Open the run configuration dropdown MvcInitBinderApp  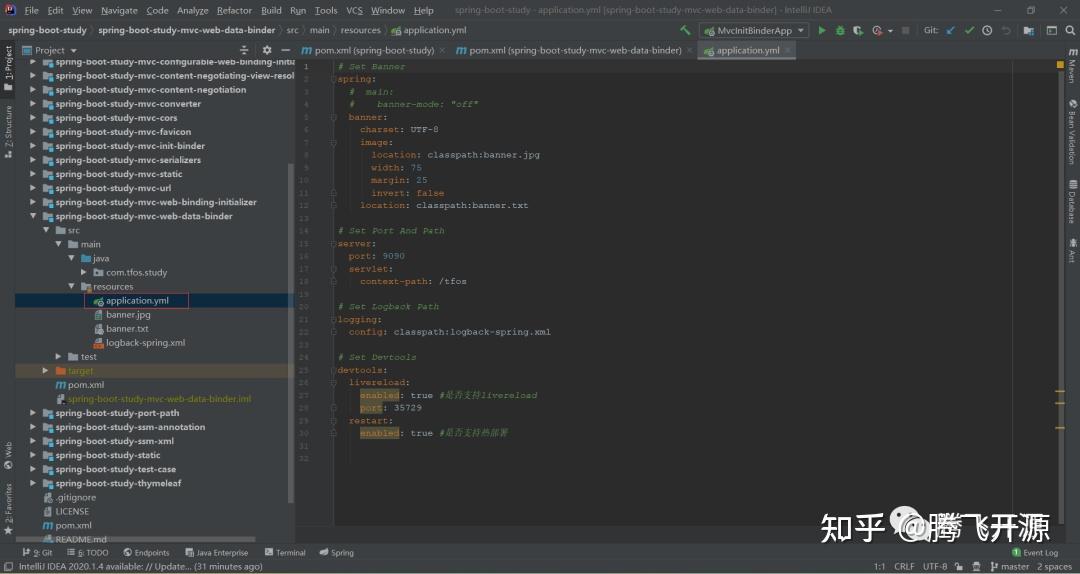pyautogui.click(x=754, y=30)
